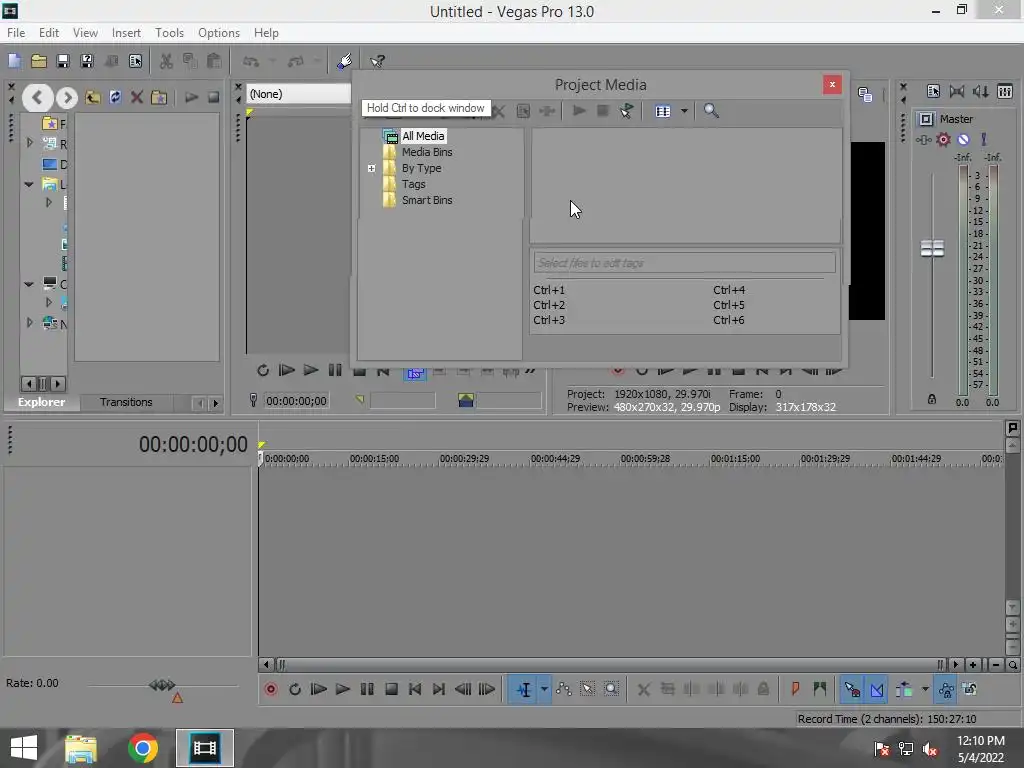The image size is (1024, 768).
Task: Select Smart Bins in Project Media tree
Action: [x=427, y=200]
